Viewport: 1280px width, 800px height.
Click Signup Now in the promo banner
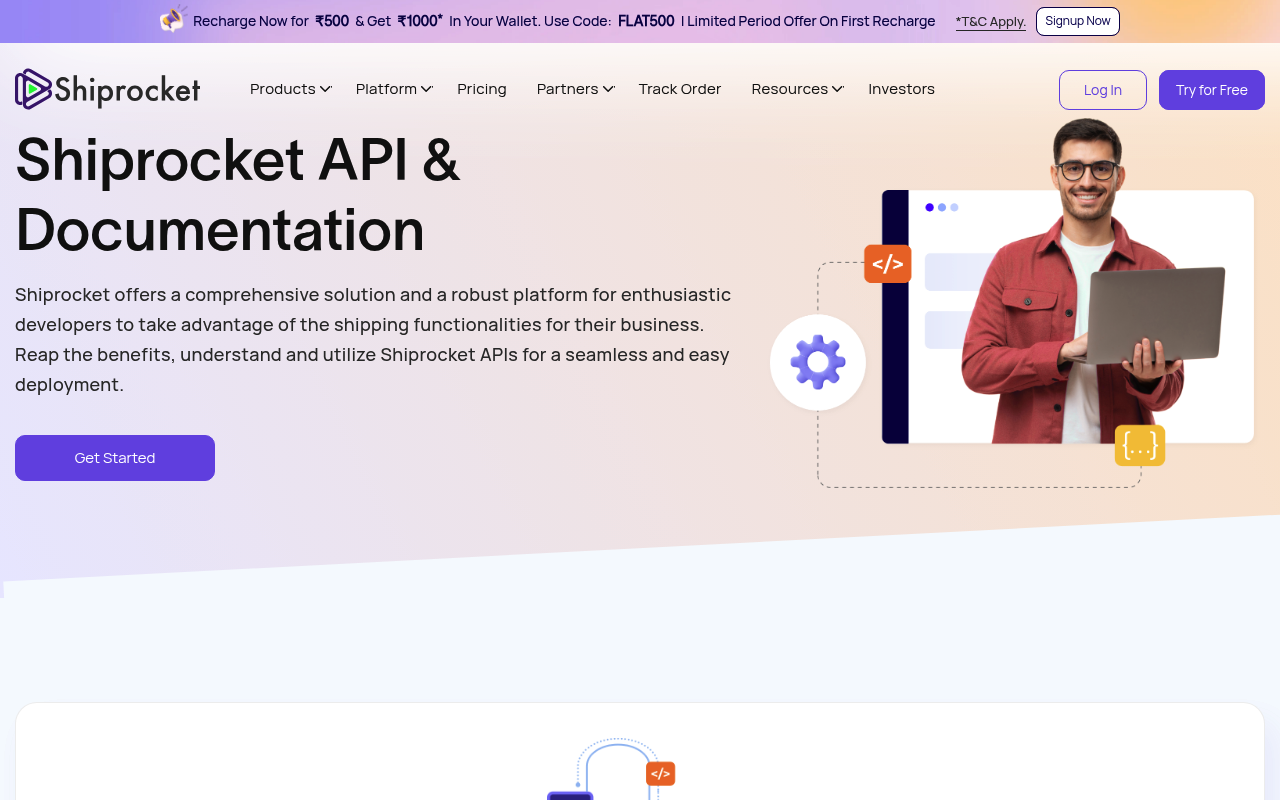coord(1078,21)
